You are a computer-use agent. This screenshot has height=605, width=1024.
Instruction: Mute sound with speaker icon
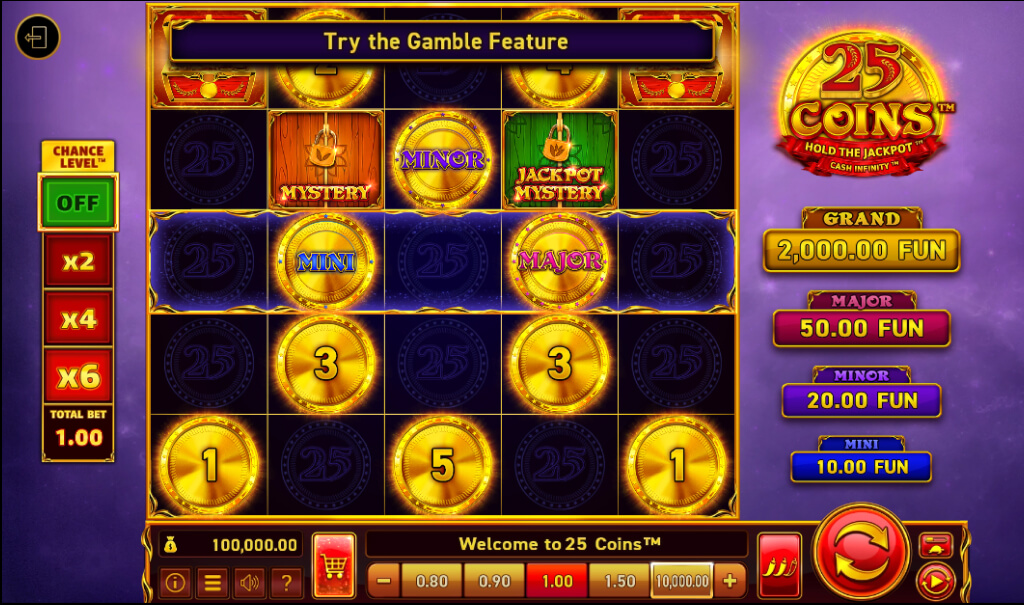249,581
